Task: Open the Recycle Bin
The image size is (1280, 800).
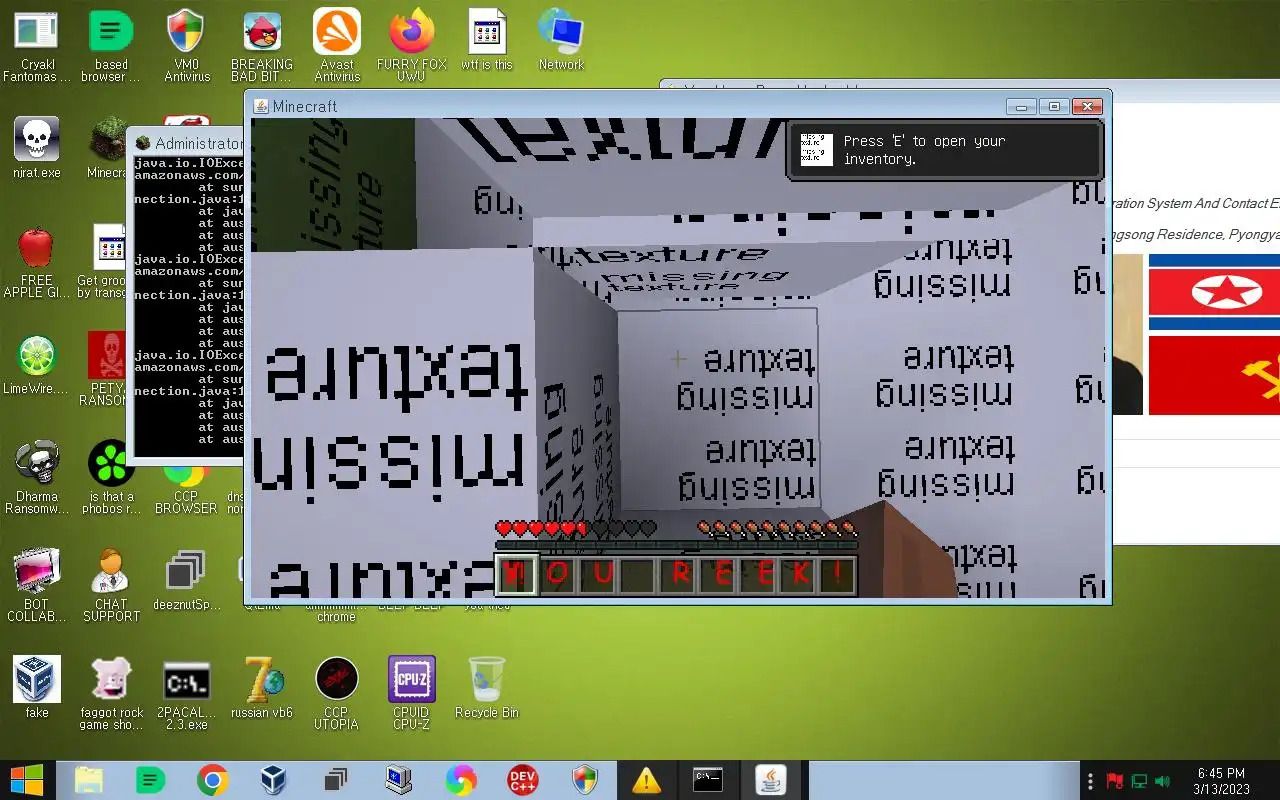Action: click(487, 688)
